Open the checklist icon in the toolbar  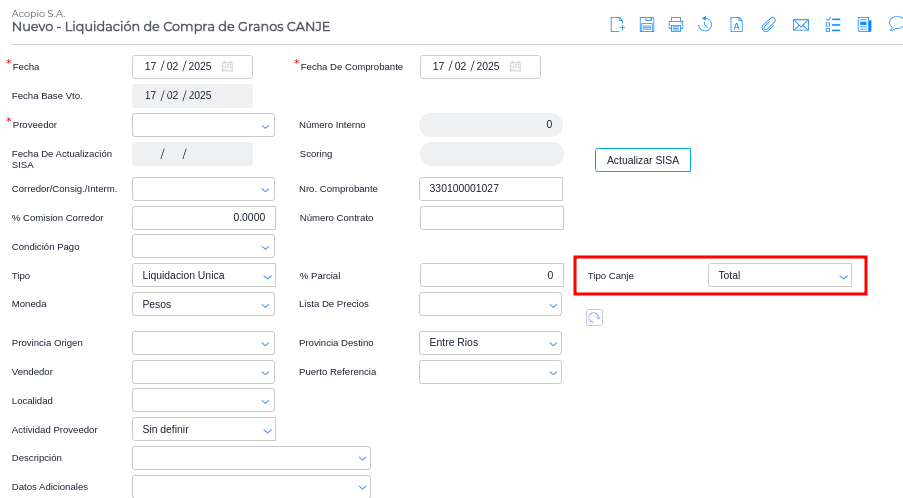click(x=832, y=25)
